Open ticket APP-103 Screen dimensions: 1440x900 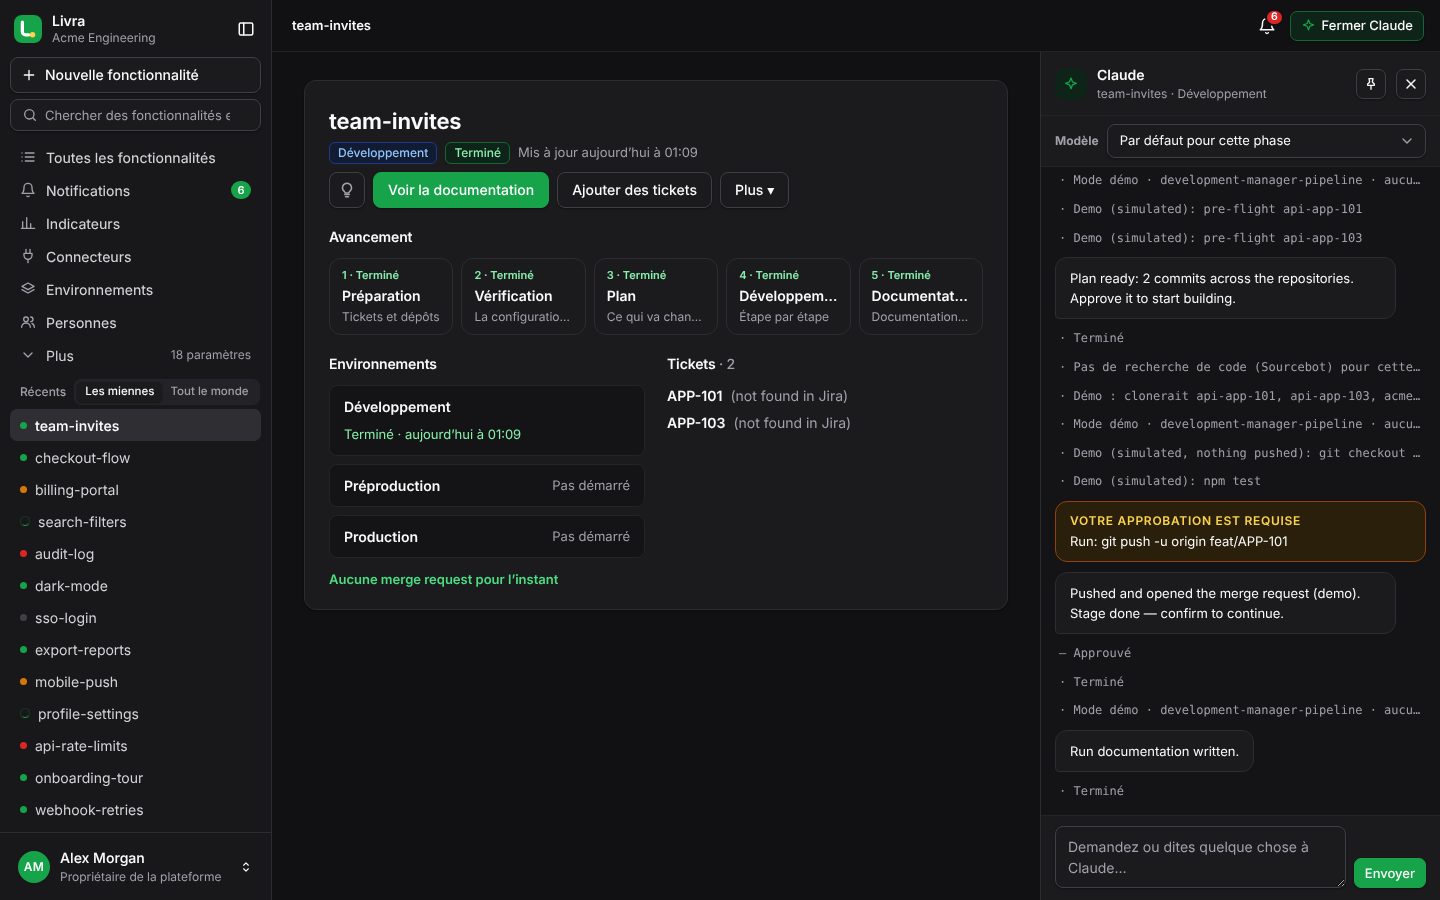click(696, 423)
